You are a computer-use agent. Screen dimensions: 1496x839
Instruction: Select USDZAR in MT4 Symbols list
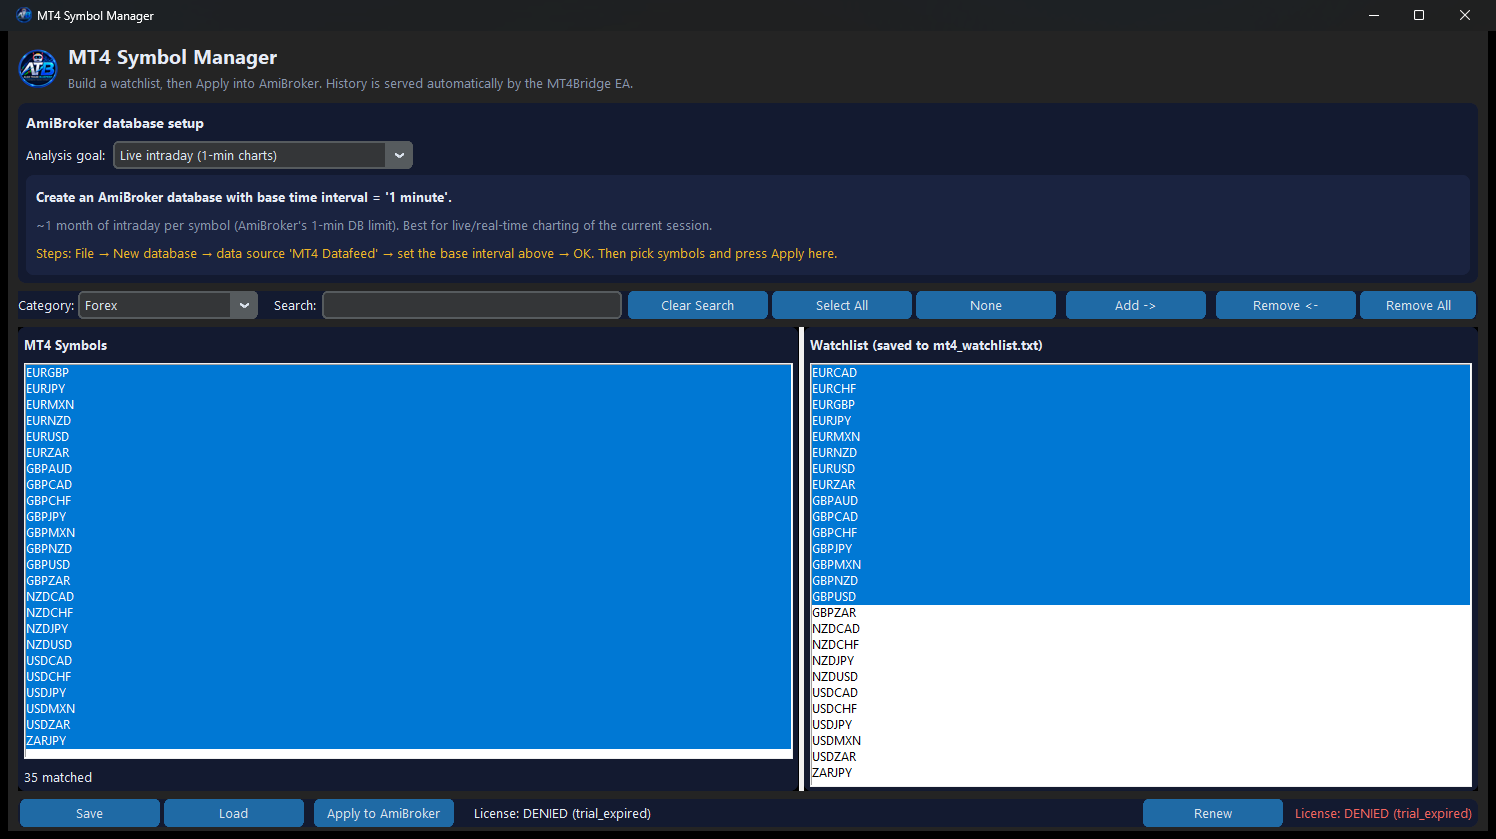point(408,725)
